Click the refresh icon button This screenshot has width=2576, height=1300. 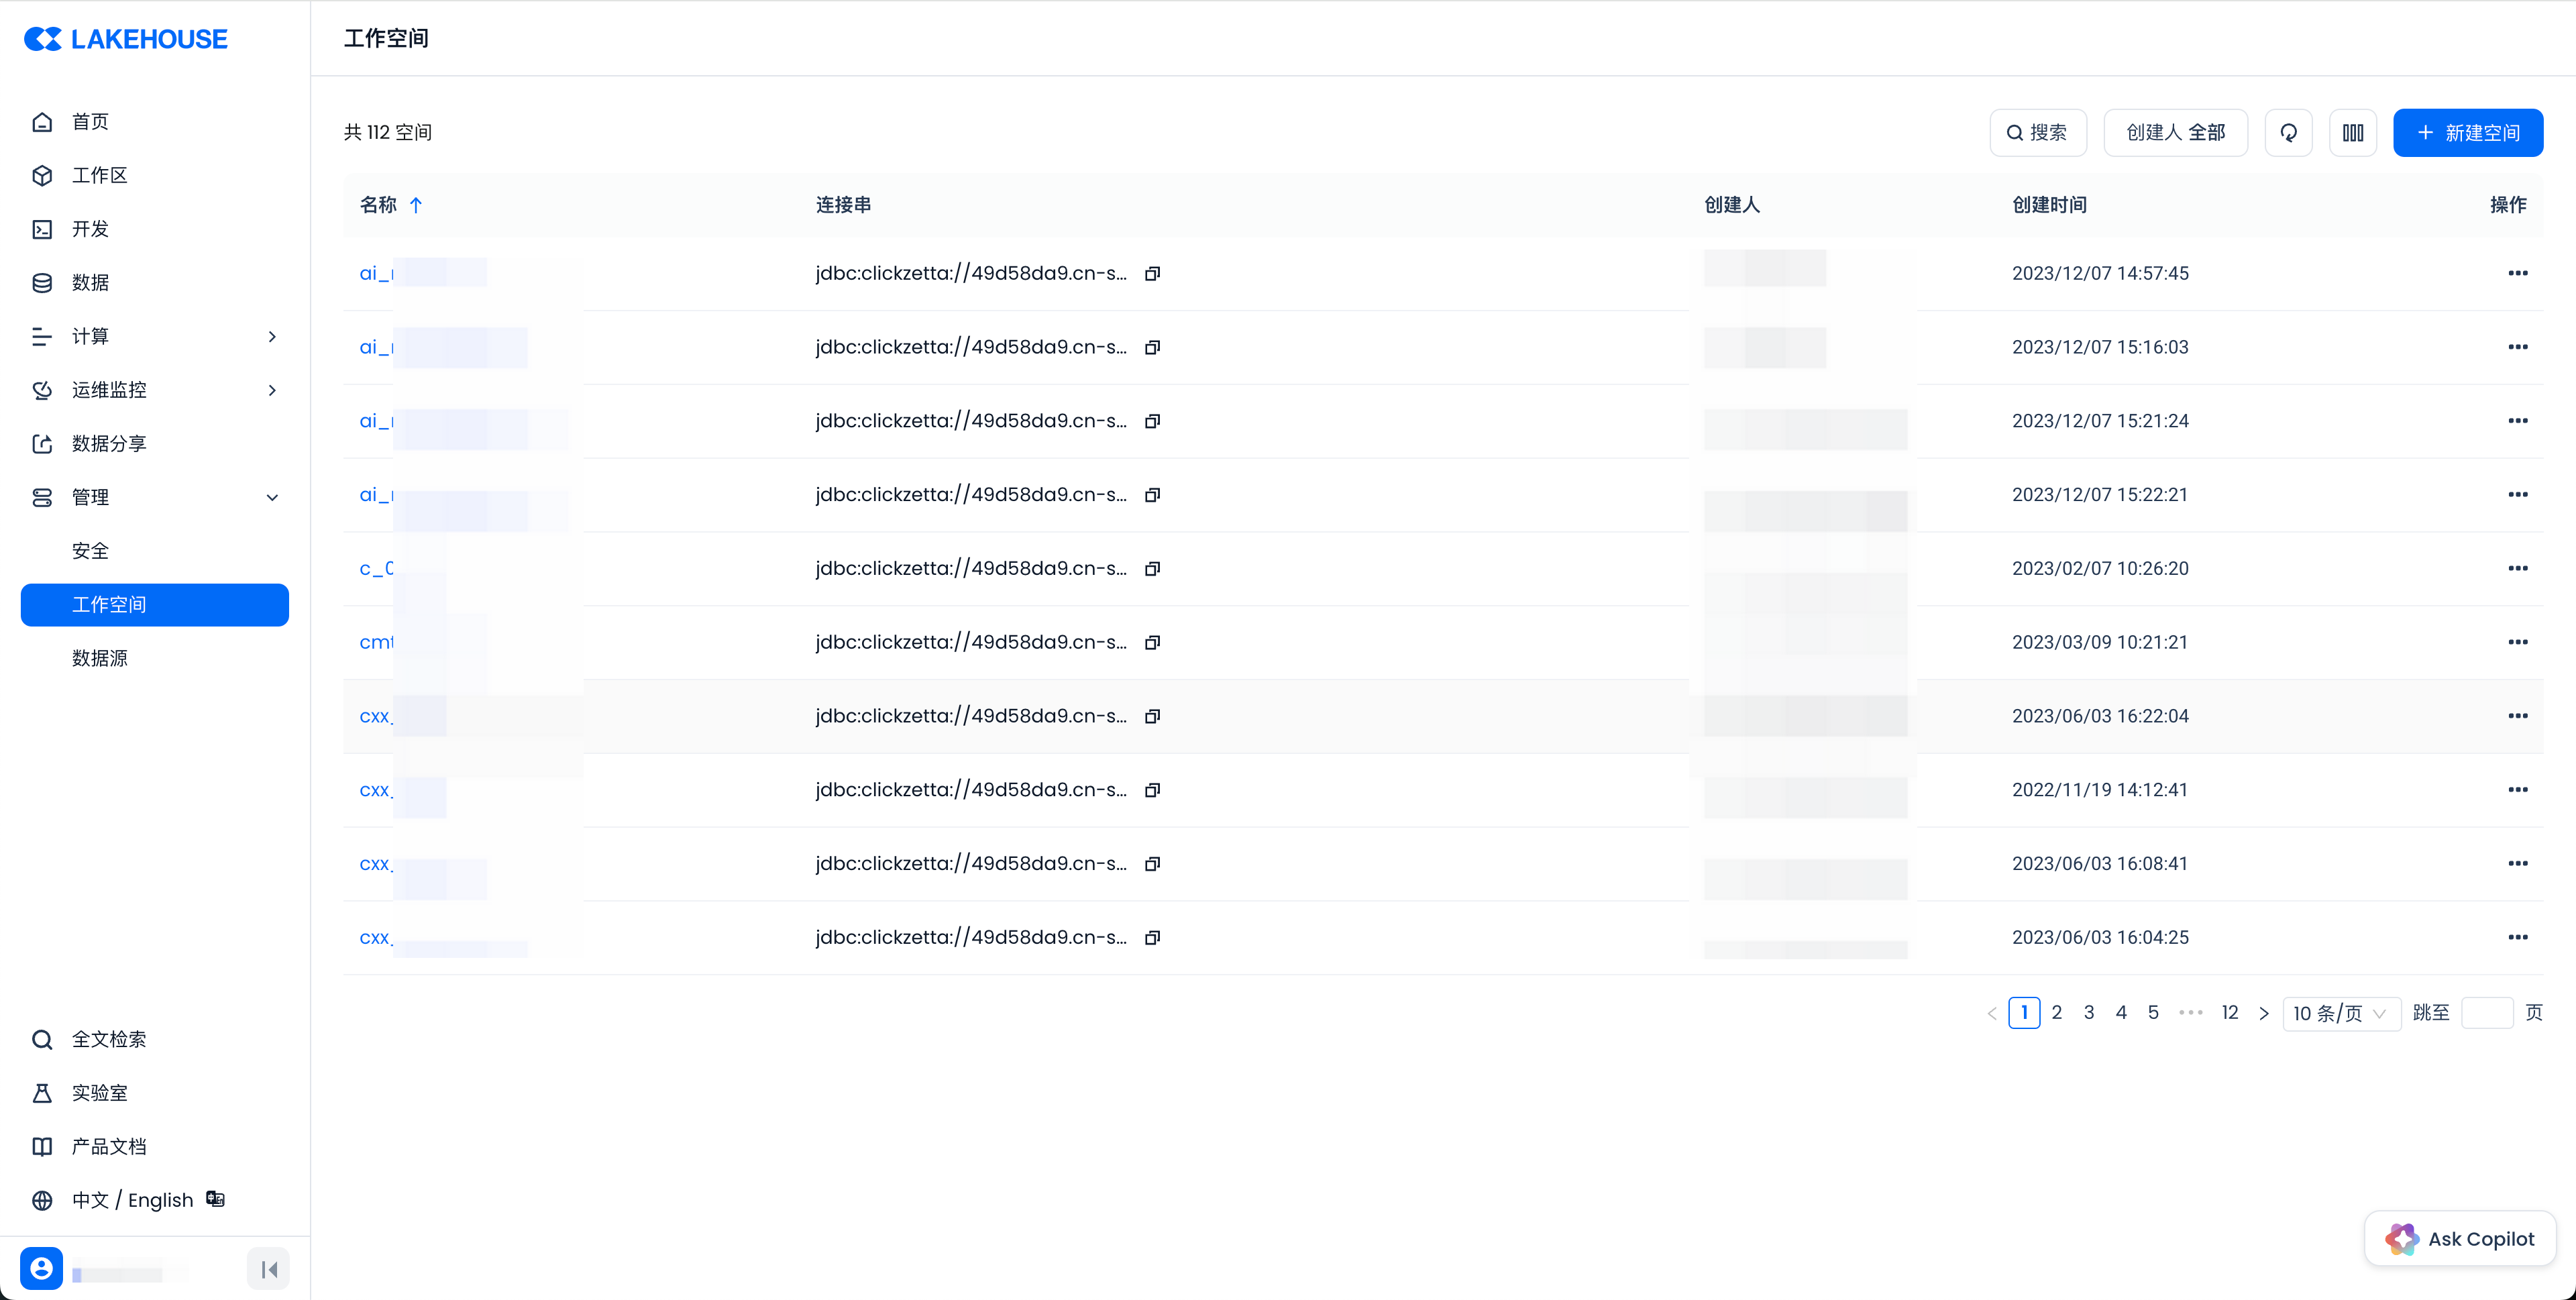tap(2288, 133)
